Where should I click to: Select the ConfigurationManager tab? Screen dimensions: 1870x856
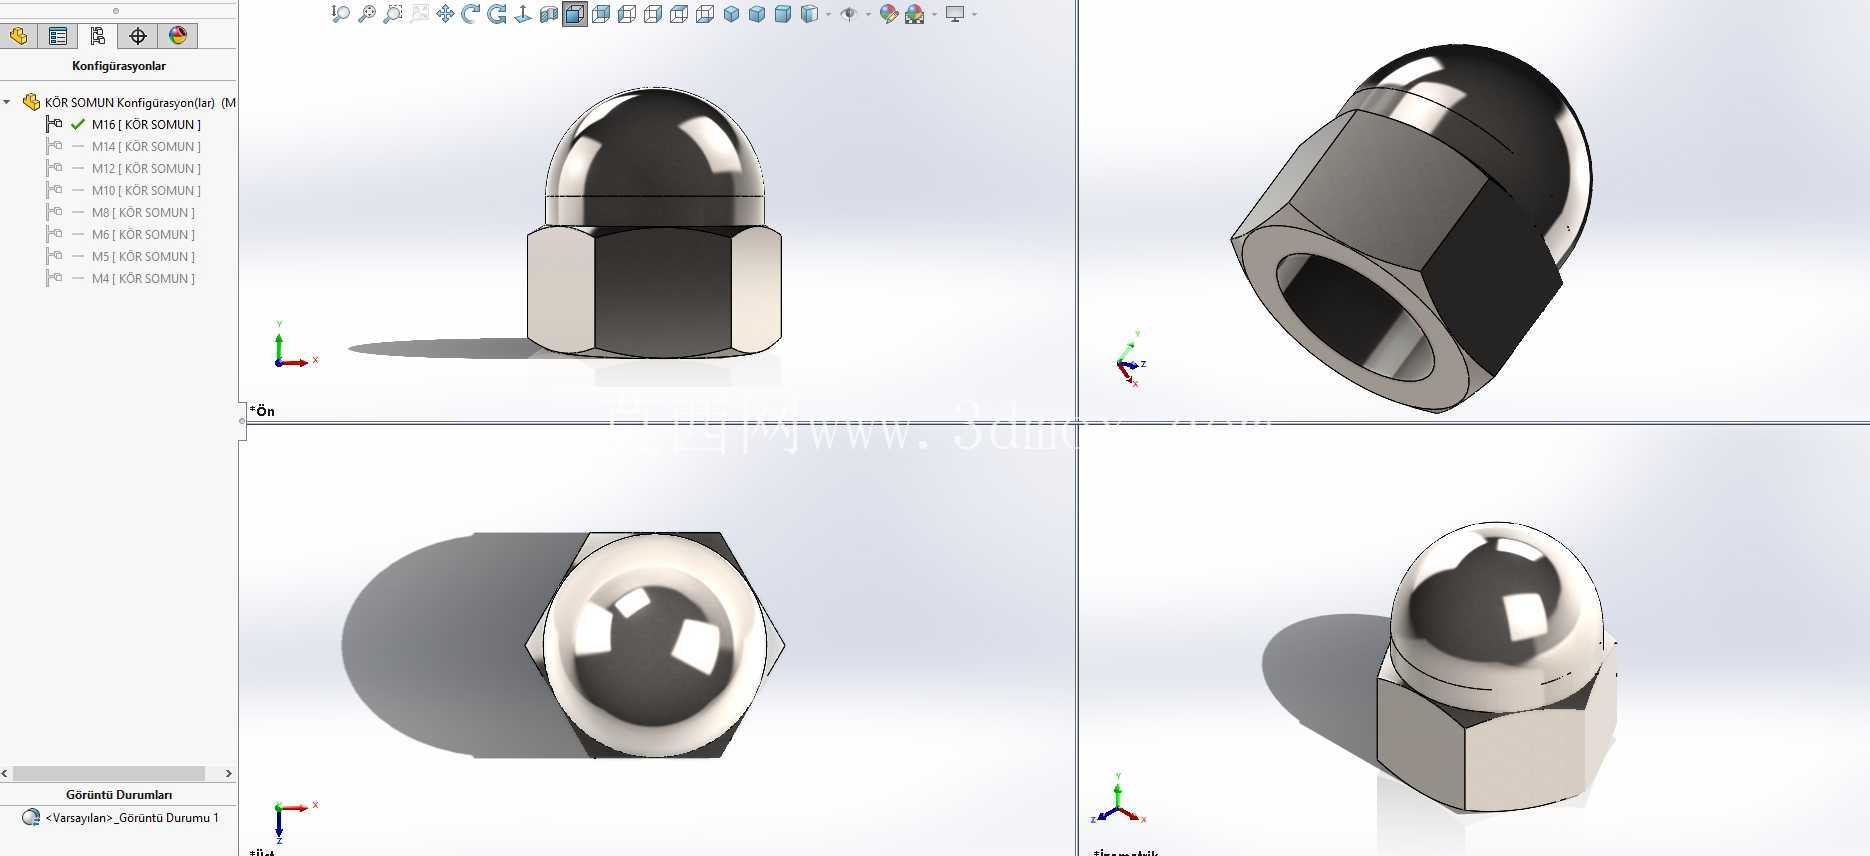[x=98, y=36]
